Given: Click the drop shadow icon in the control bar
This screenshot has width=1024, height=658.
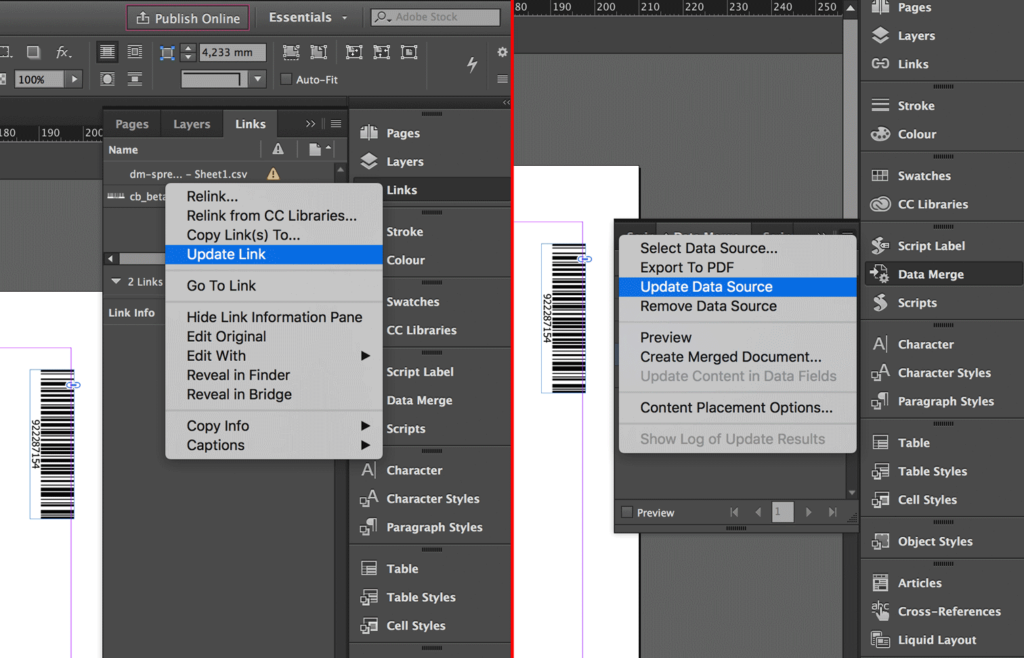Looking at the screenshot, I should click(x=33, y=52).
